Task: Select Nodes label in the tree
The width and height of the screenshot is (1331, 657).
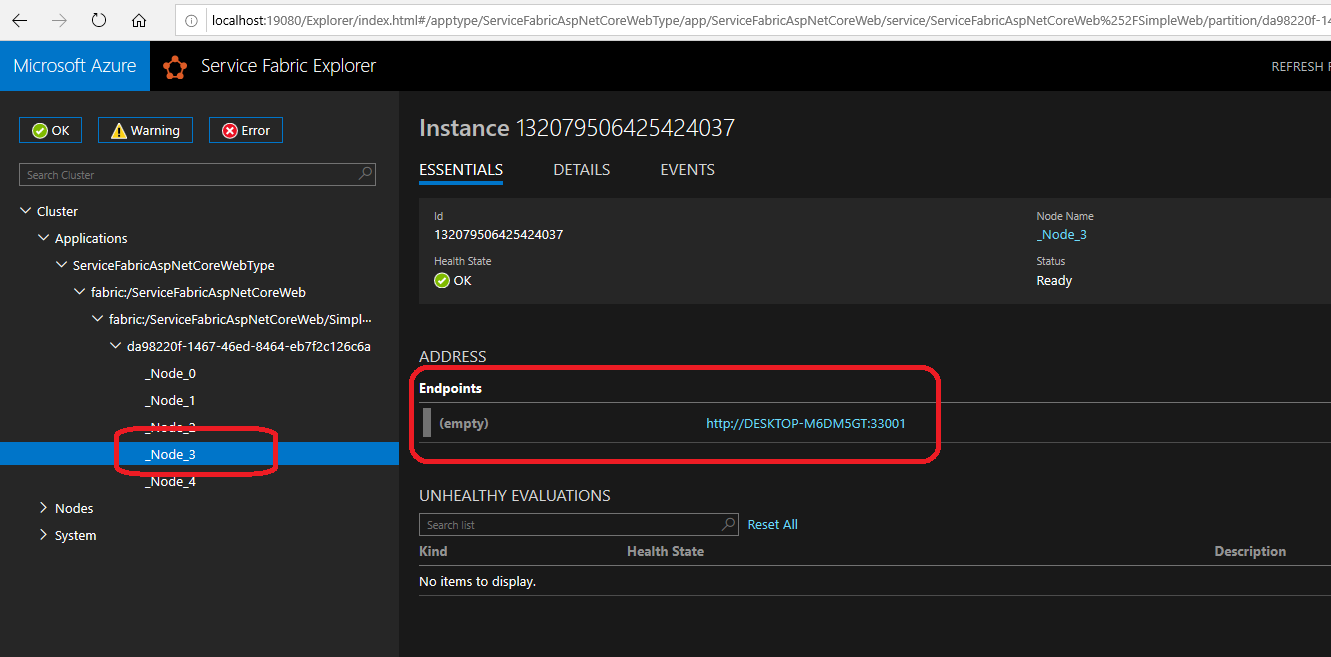Action: pyautogui.click(x=74, y=508)
